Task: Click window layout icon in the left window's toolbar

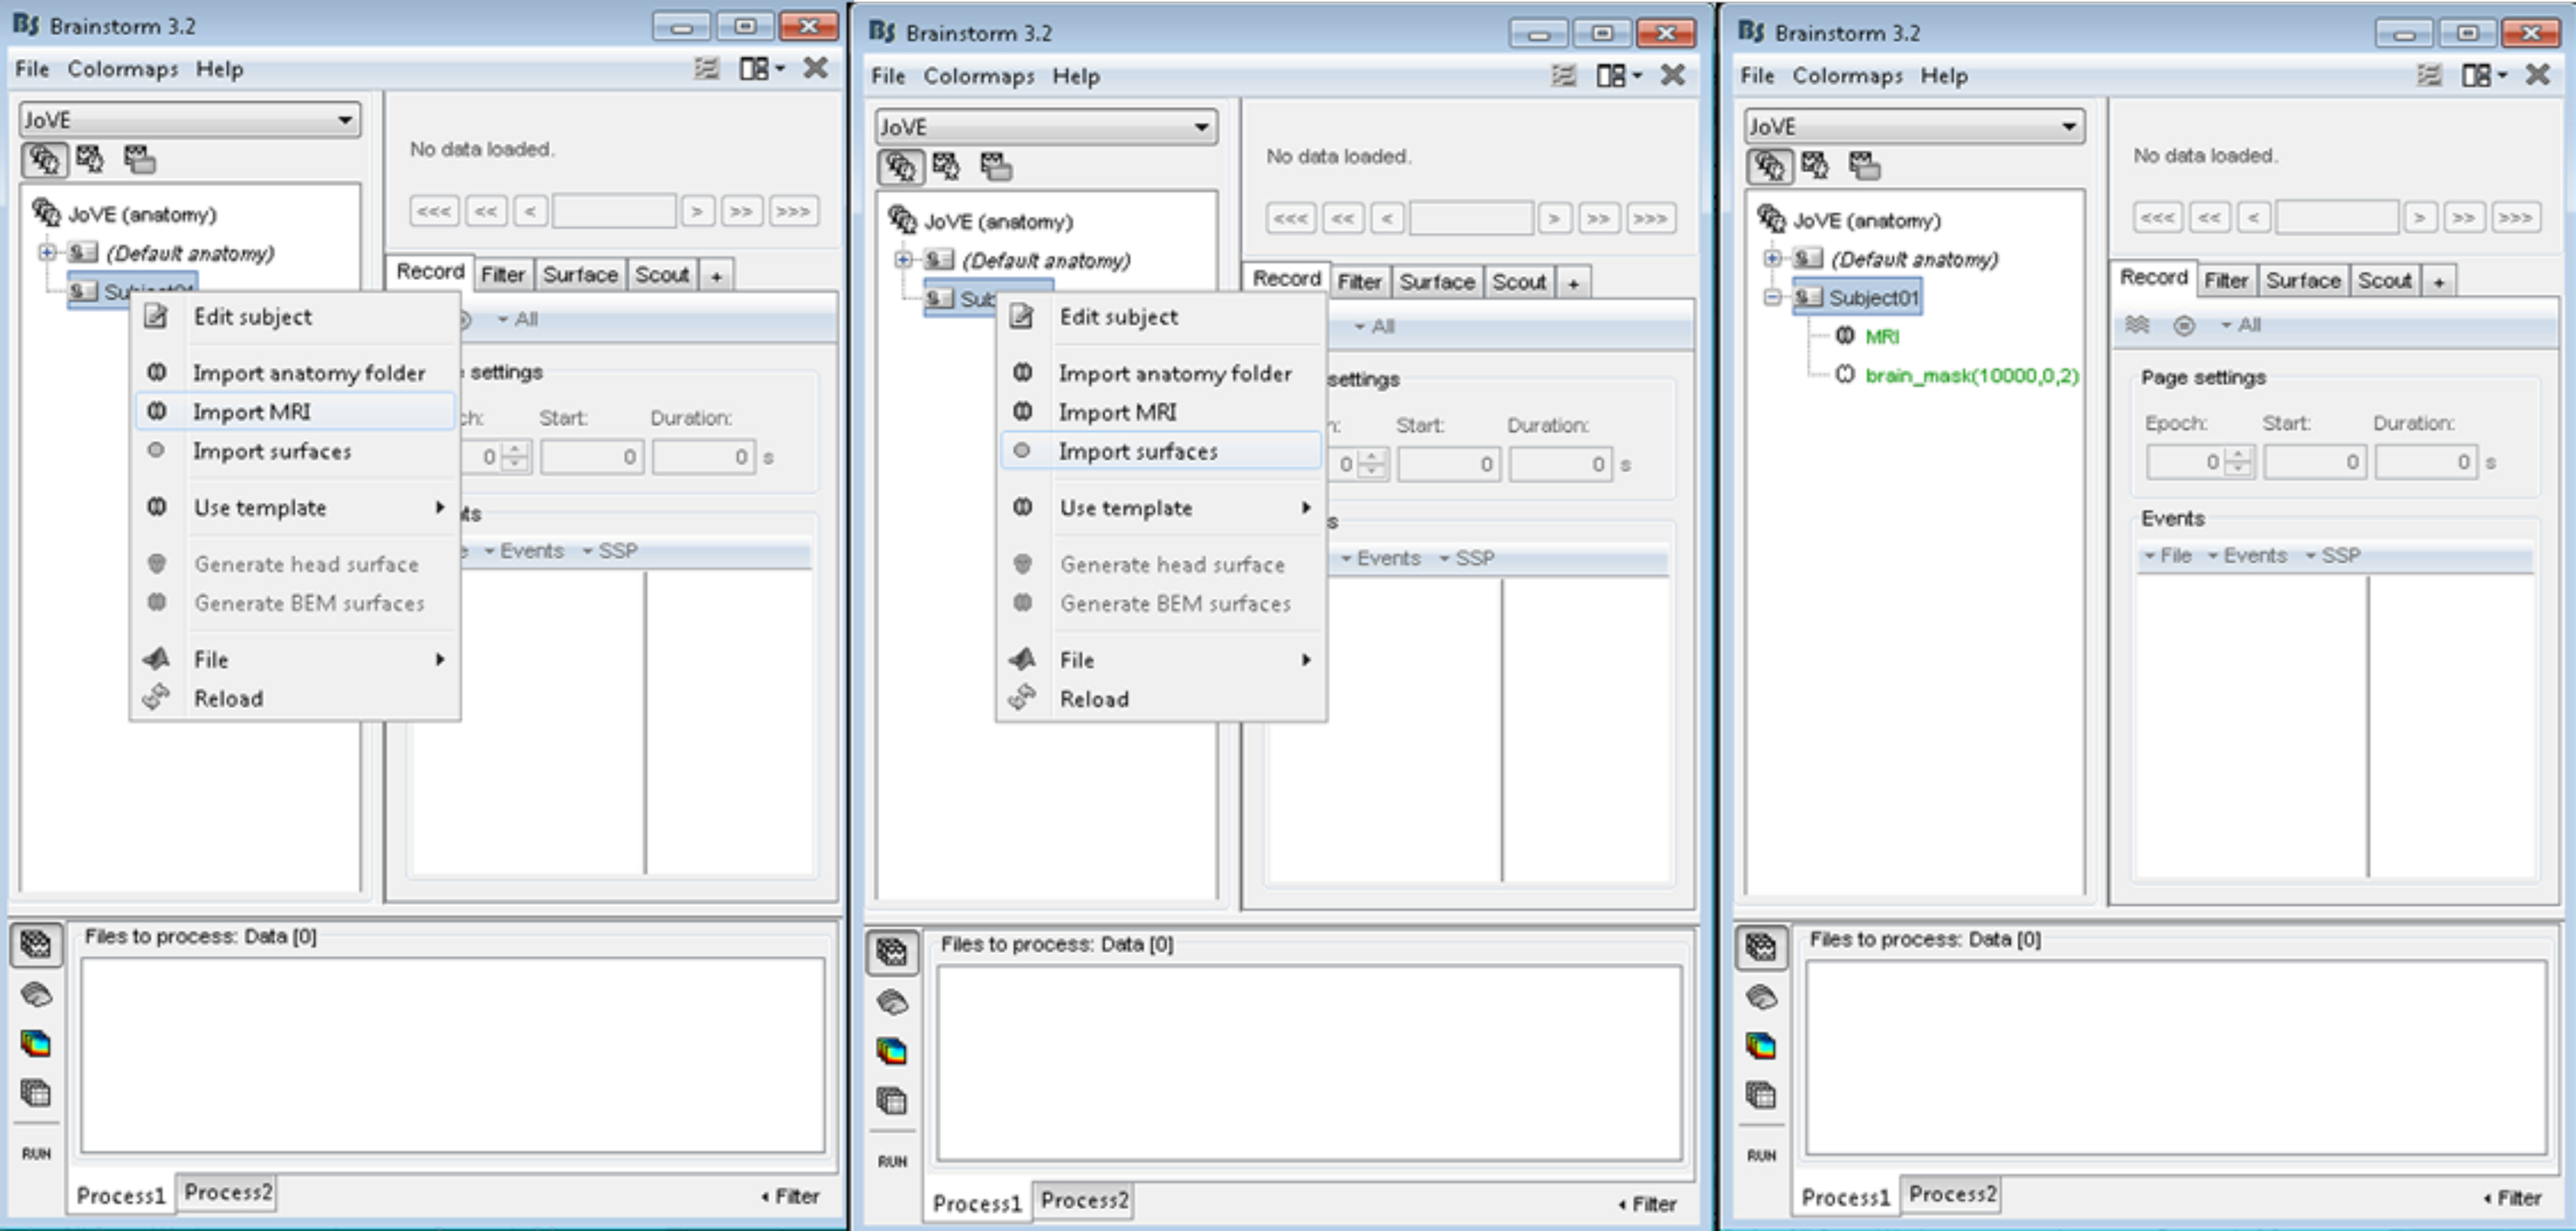Action: pos(755,69)
